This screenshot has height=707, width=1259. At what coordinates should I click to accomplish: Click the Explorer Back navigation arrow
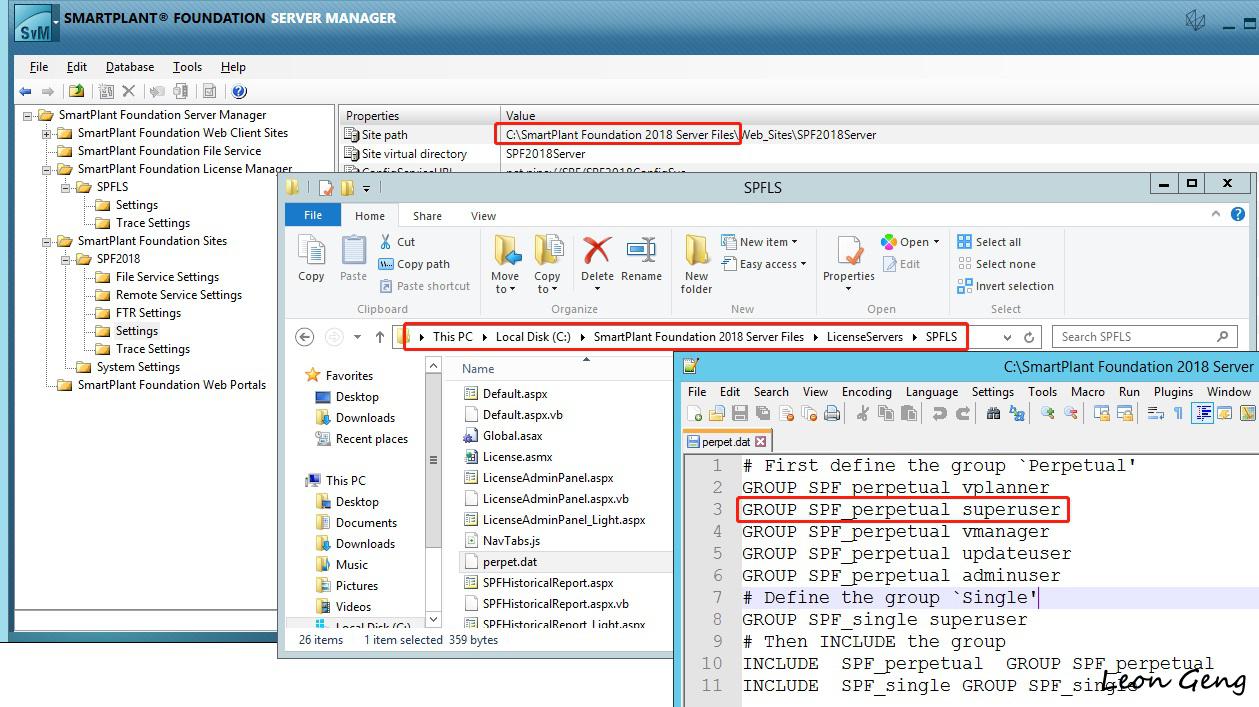click(305, 337)
